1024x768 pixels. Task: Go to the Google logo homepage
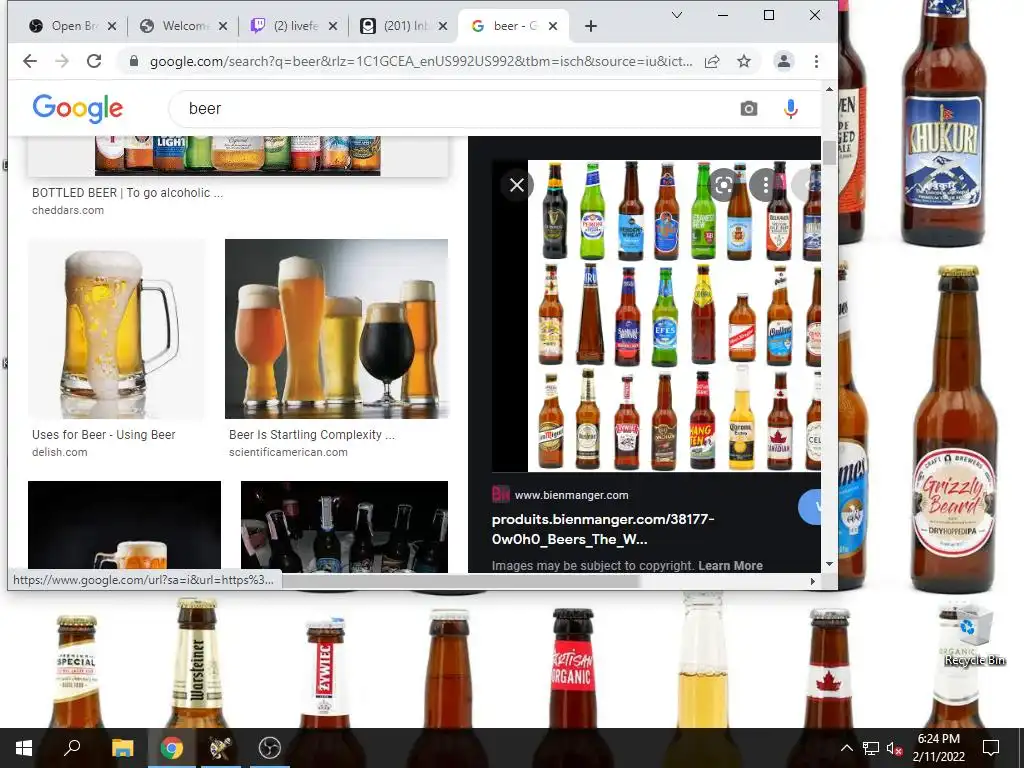point(78,108)
